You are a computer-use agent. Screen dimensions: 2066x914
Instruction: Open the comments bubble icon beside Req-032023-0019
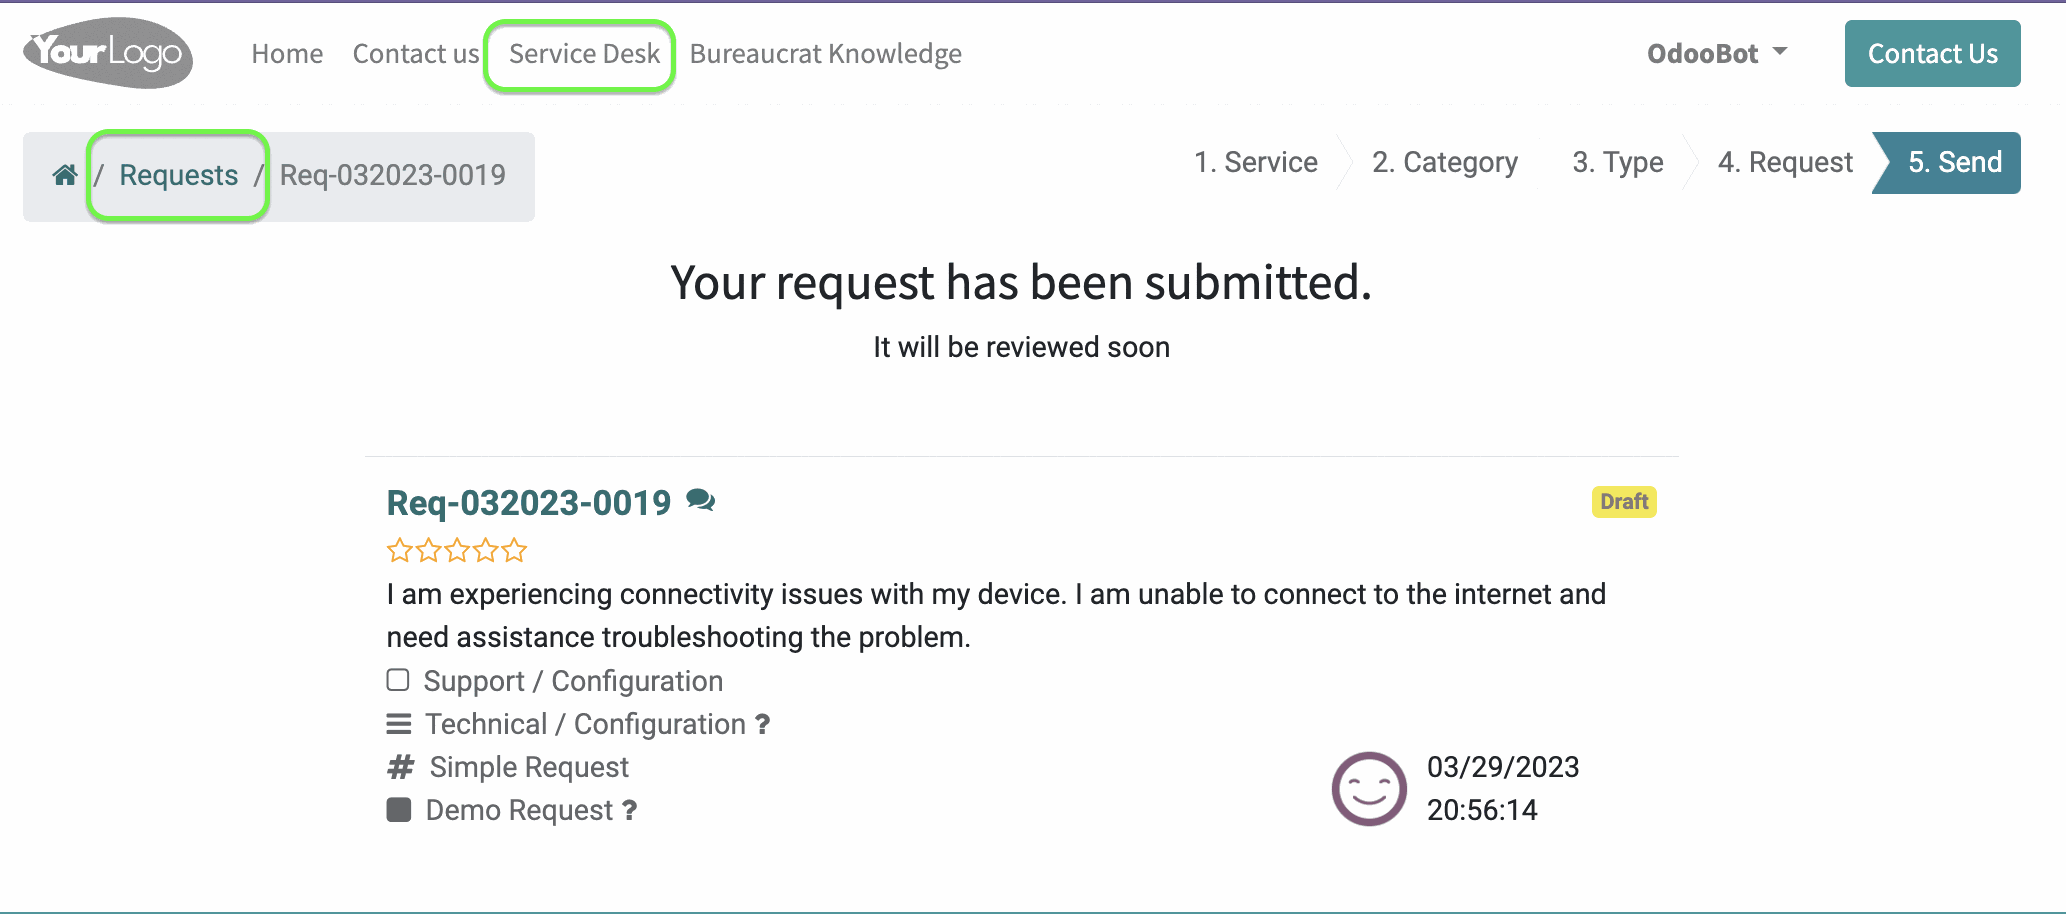click(x=700, y=500)
